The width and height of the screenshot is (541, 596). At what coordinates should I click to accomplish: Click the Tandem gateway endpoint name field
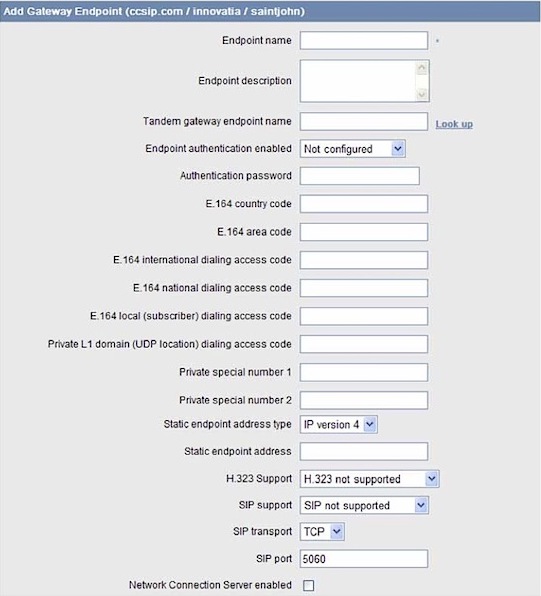tap(363, 122)
